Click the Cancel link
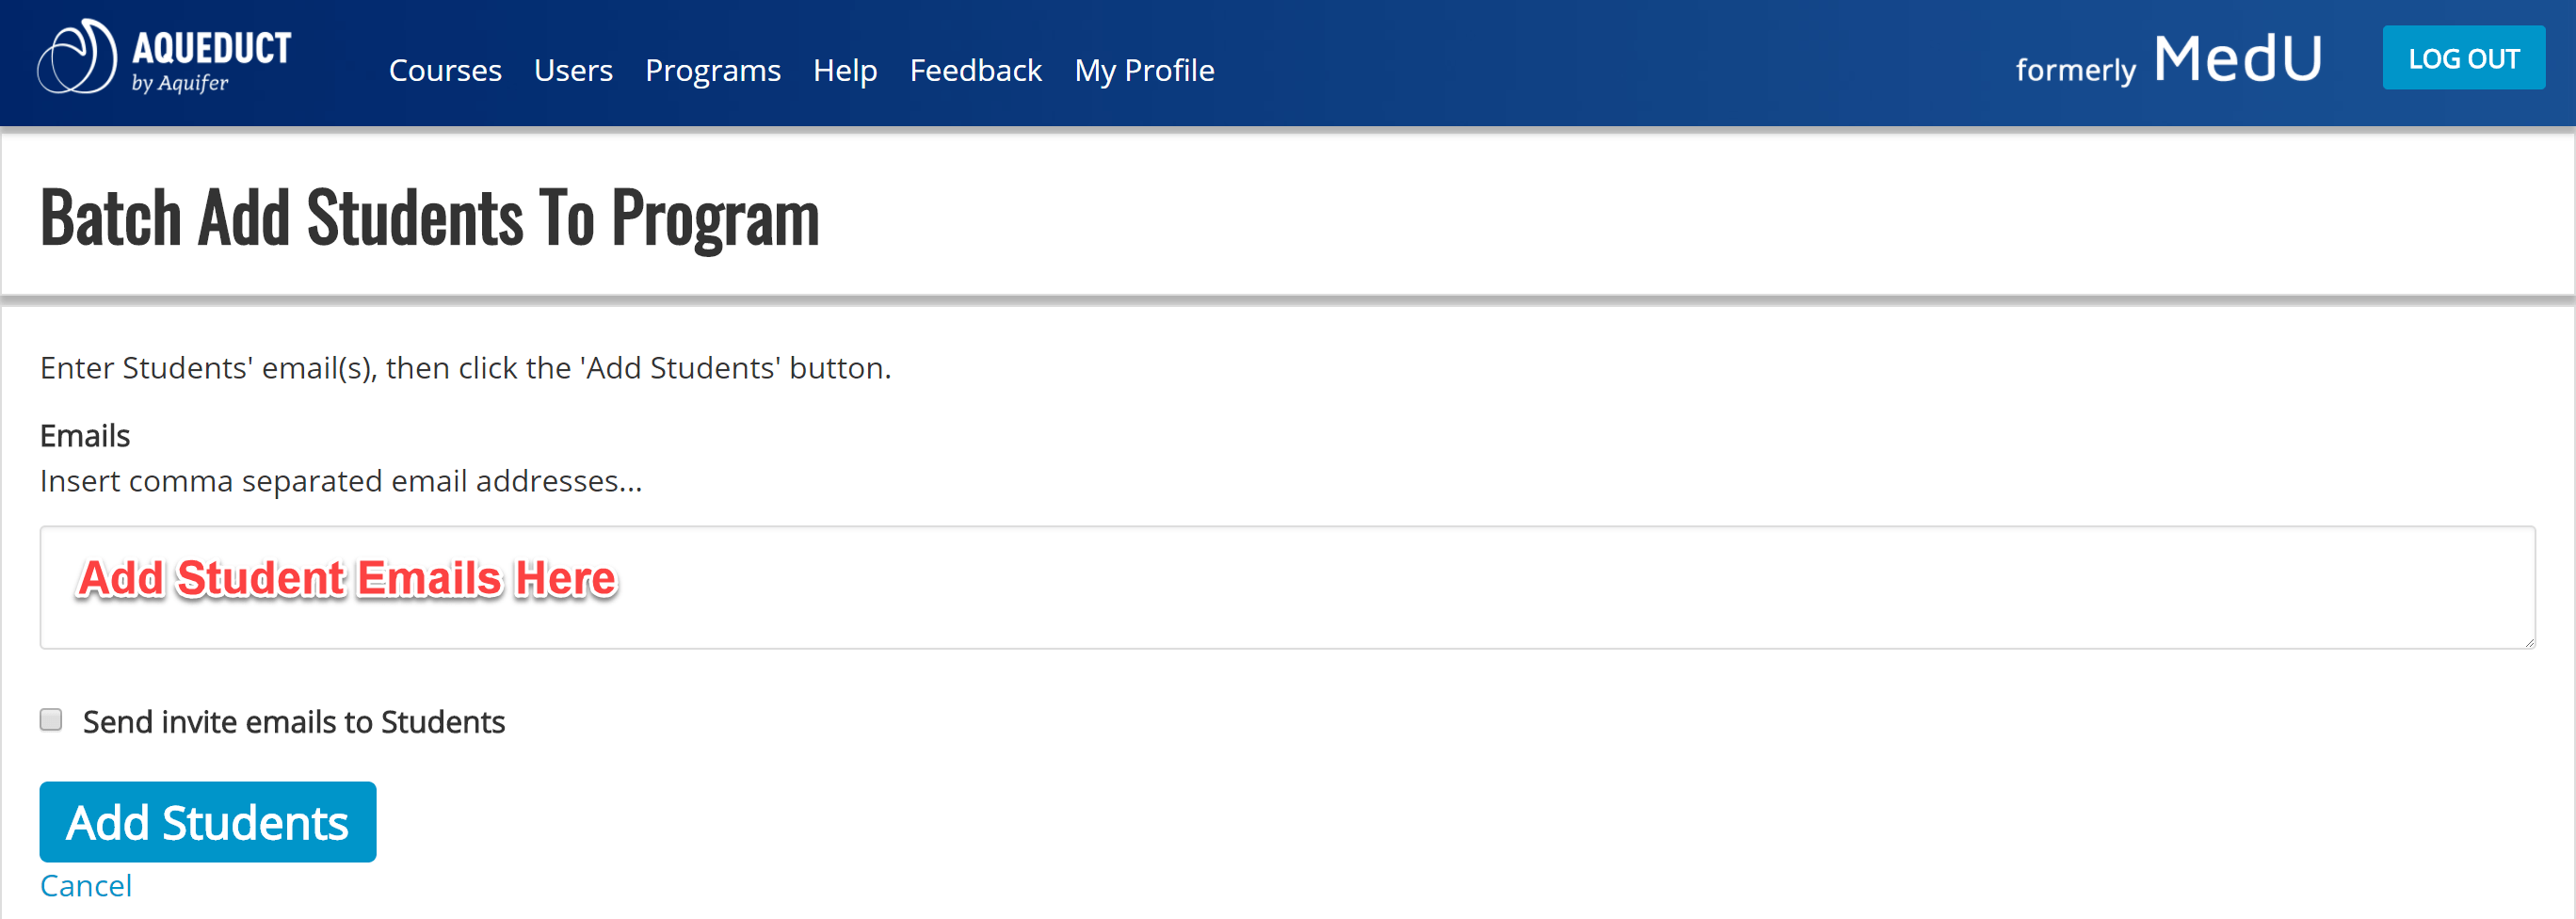This screenshot has height=919, width=2576. coord(86,885)
